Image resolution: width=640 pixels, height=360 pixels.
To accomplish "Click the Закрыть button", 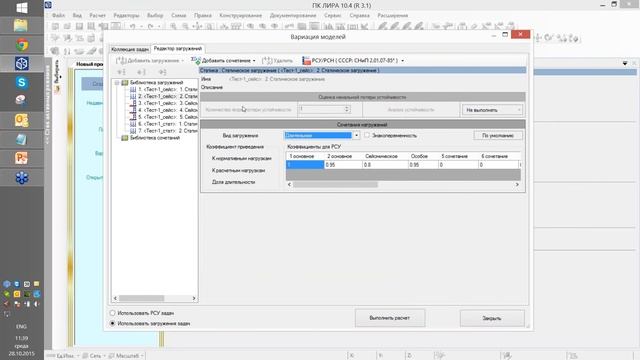I will pos(492,318).
